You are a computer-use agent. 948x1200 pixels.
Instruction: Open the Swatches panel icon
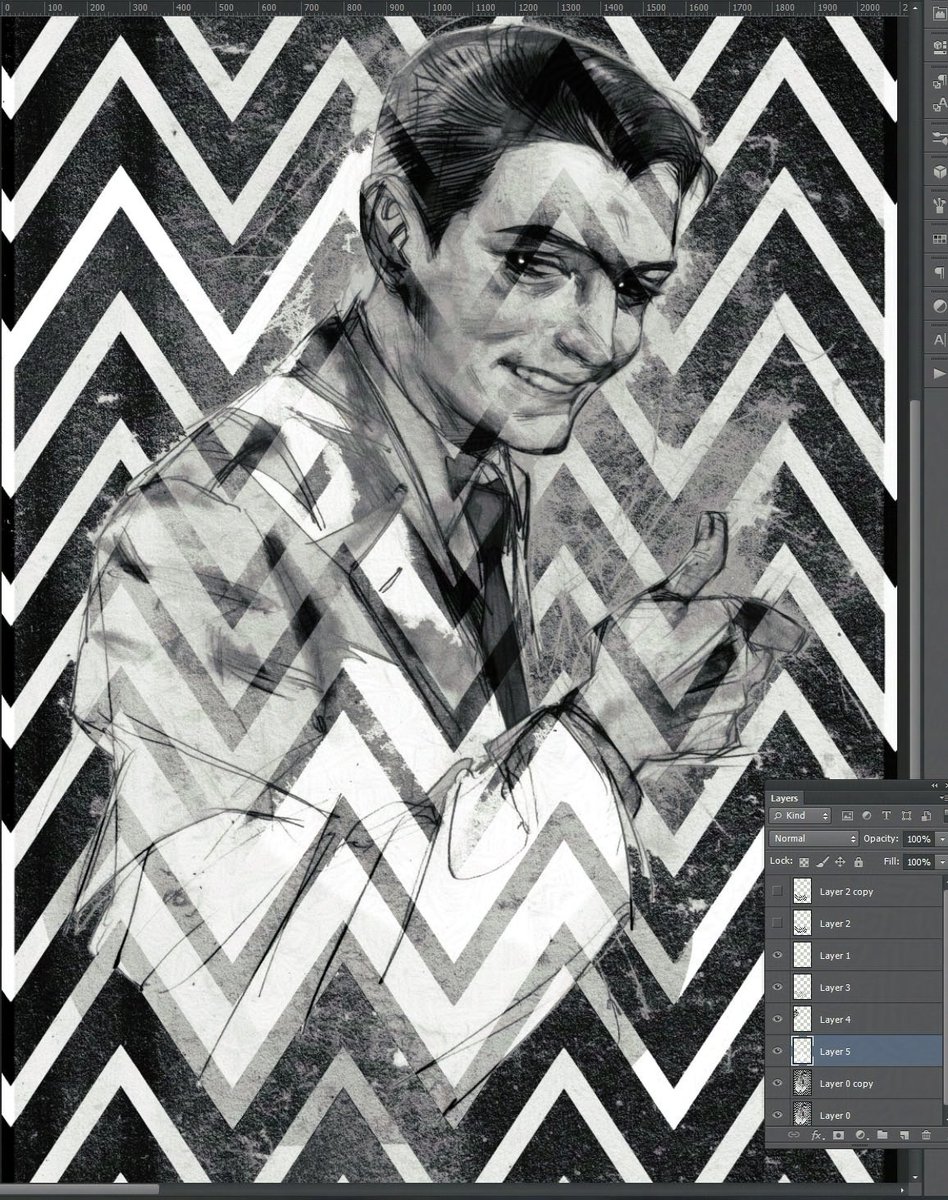[x=939, y=239]
